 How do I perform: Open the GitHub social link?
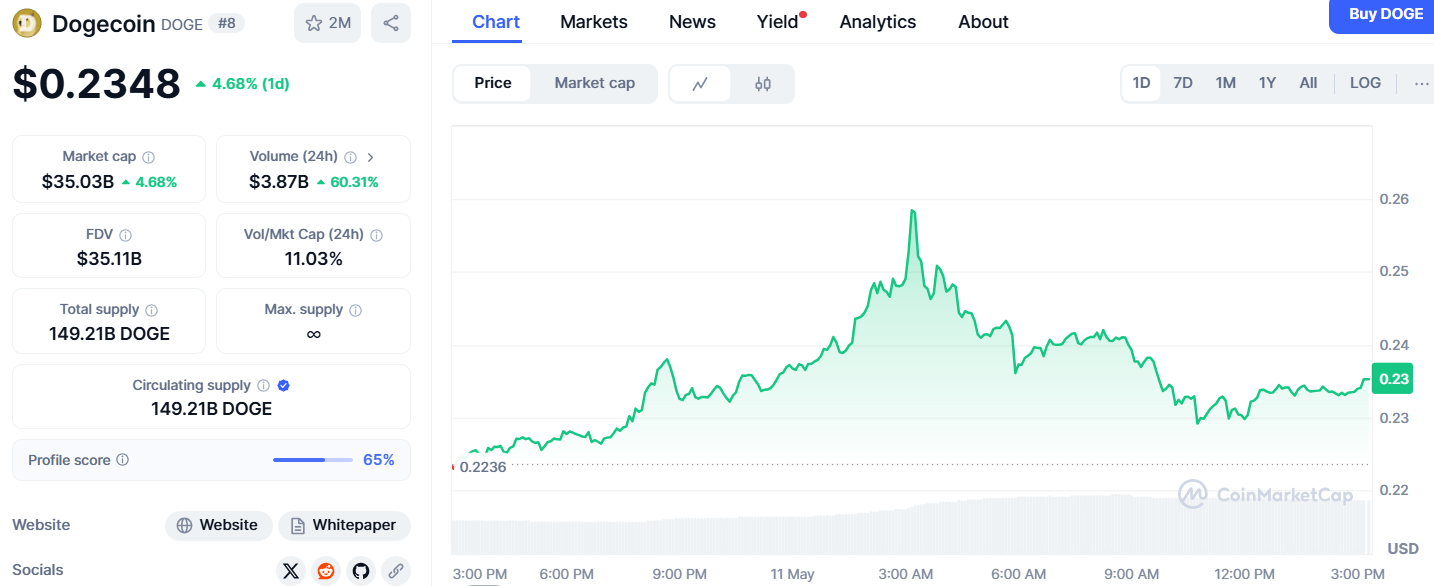(x=361, y=571)
